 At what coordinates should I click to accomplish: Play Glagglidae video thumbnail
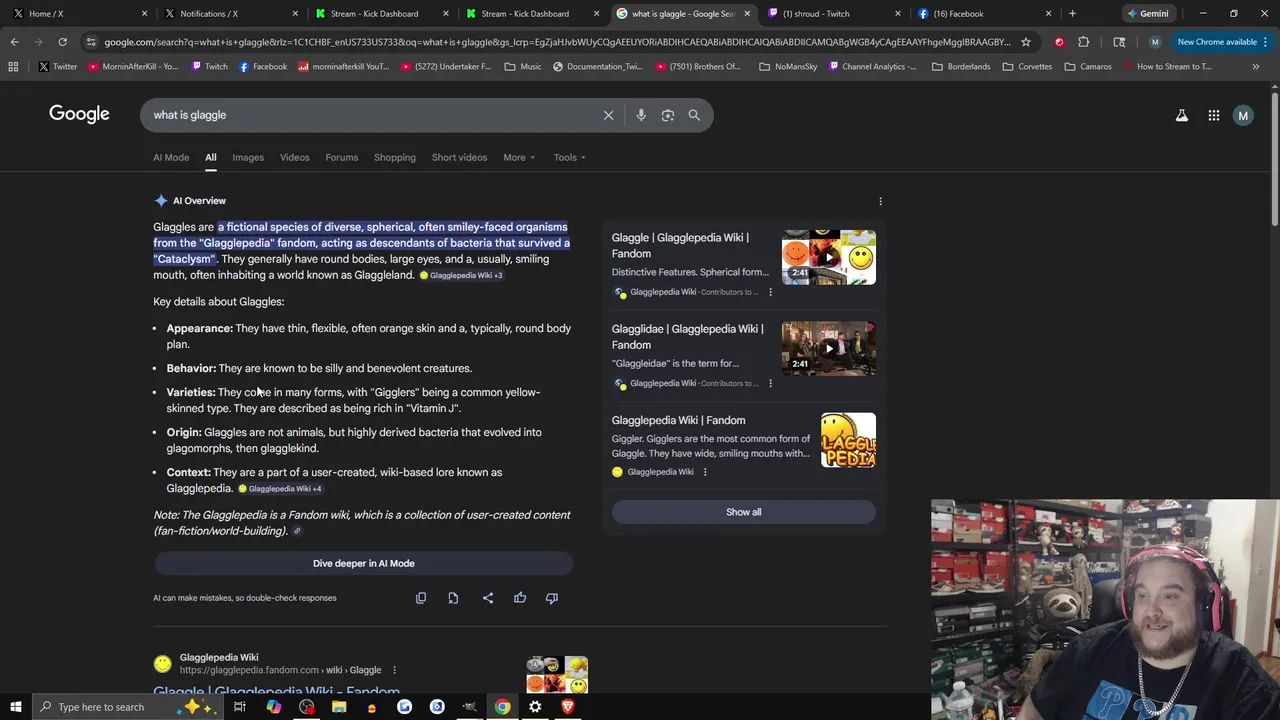click(x=828, y=348)
